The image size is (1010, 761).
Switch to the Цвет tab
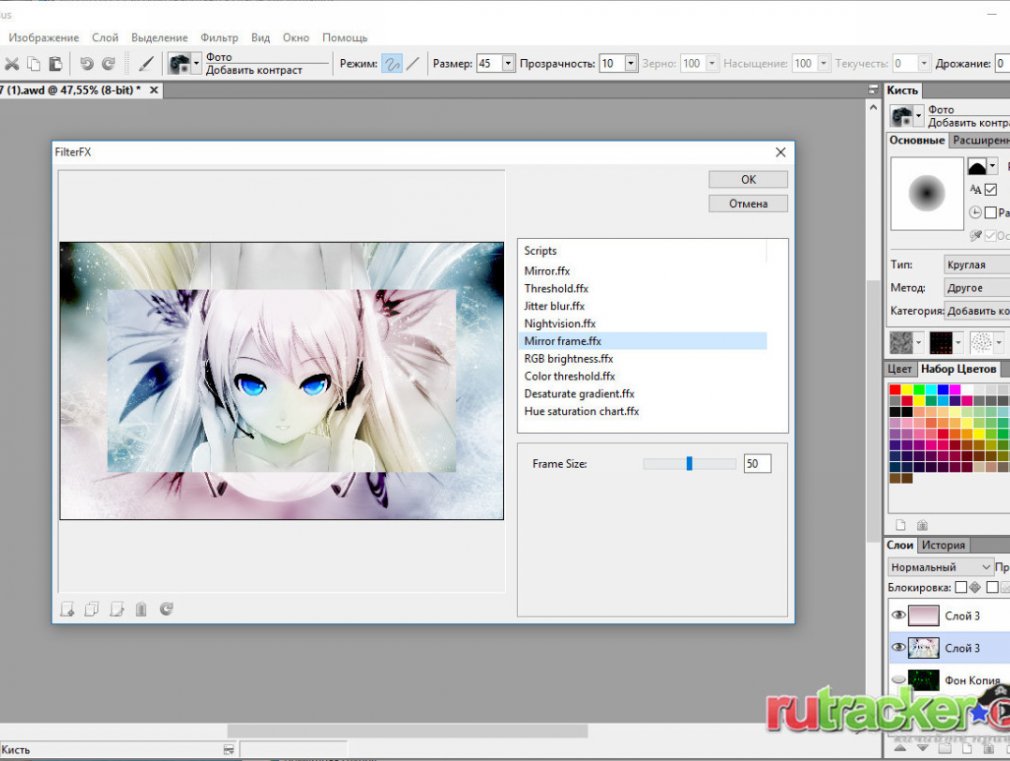pyautogui.click(x=899, y=369)
